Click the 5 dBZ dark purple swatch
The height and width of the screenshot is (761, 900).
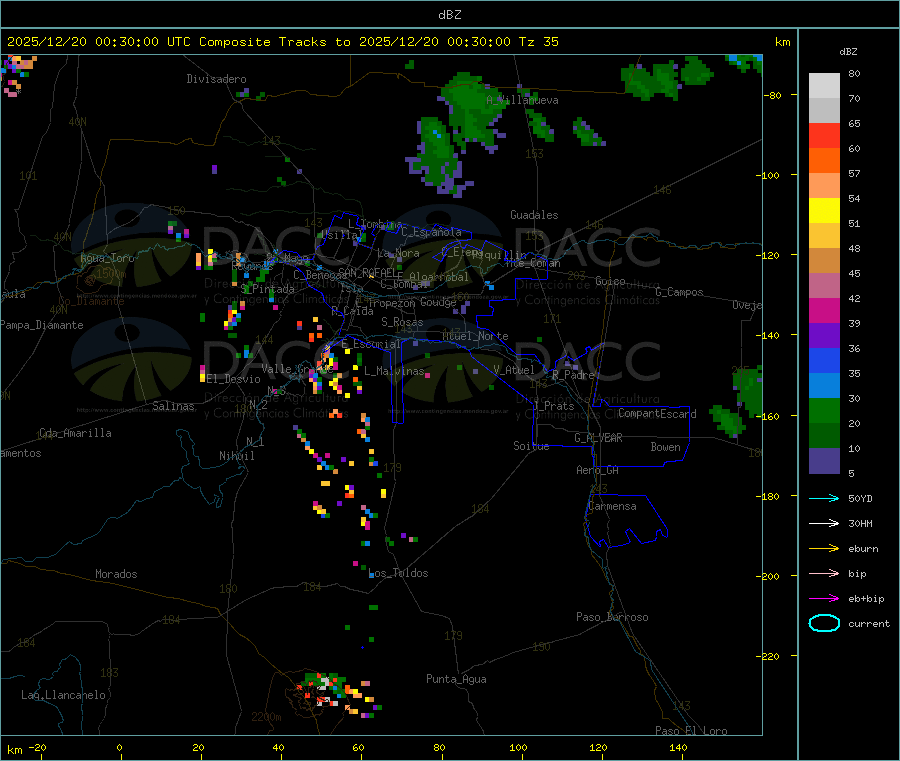click(824, 461)
